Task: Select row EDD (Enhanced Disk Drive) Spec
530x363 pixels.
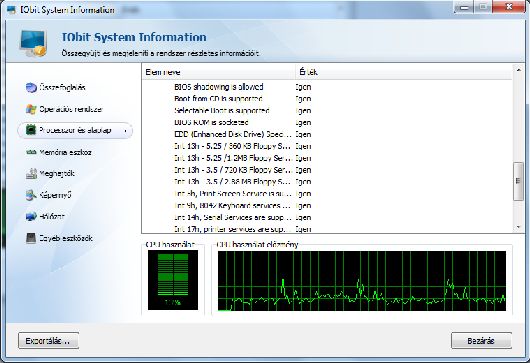Action: pyautogui.click(x=327, y=134)
